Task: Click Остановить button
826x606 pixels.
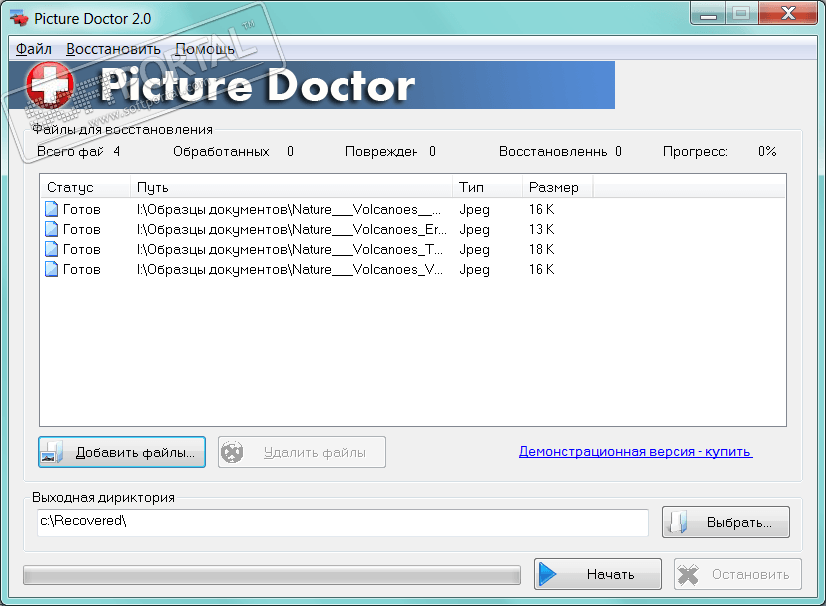Action: (x=738, y=574)
